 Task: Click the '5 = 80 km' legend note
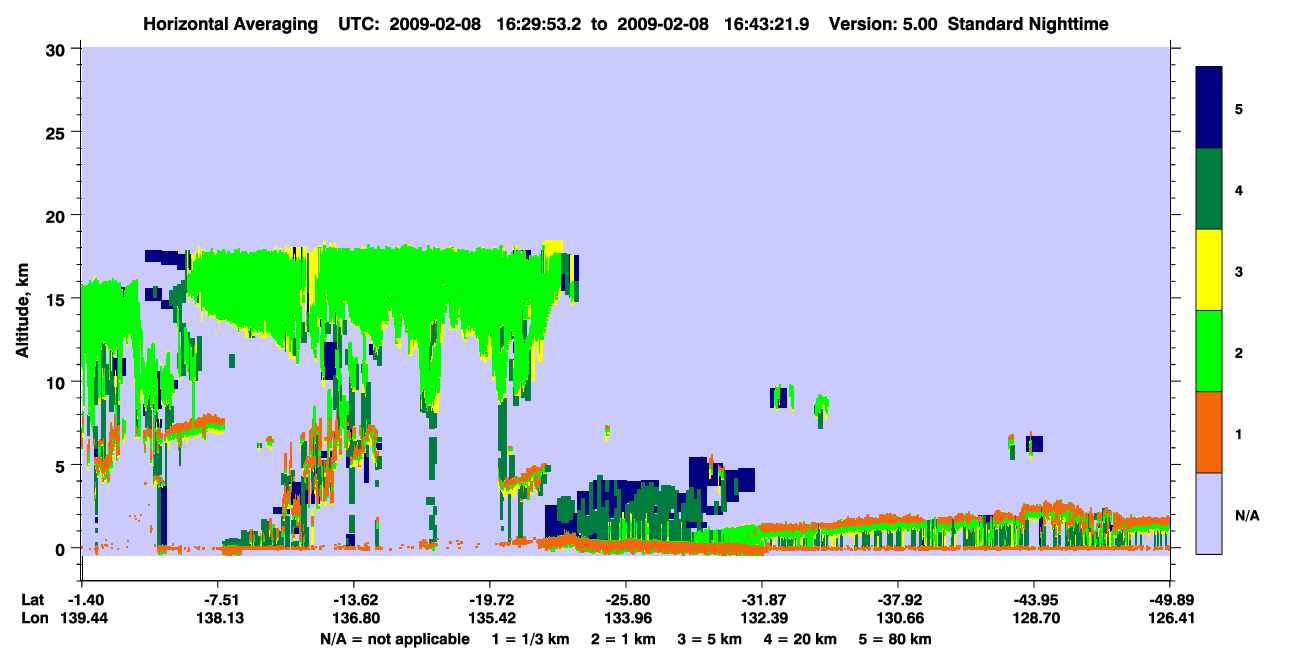point(896,639)
